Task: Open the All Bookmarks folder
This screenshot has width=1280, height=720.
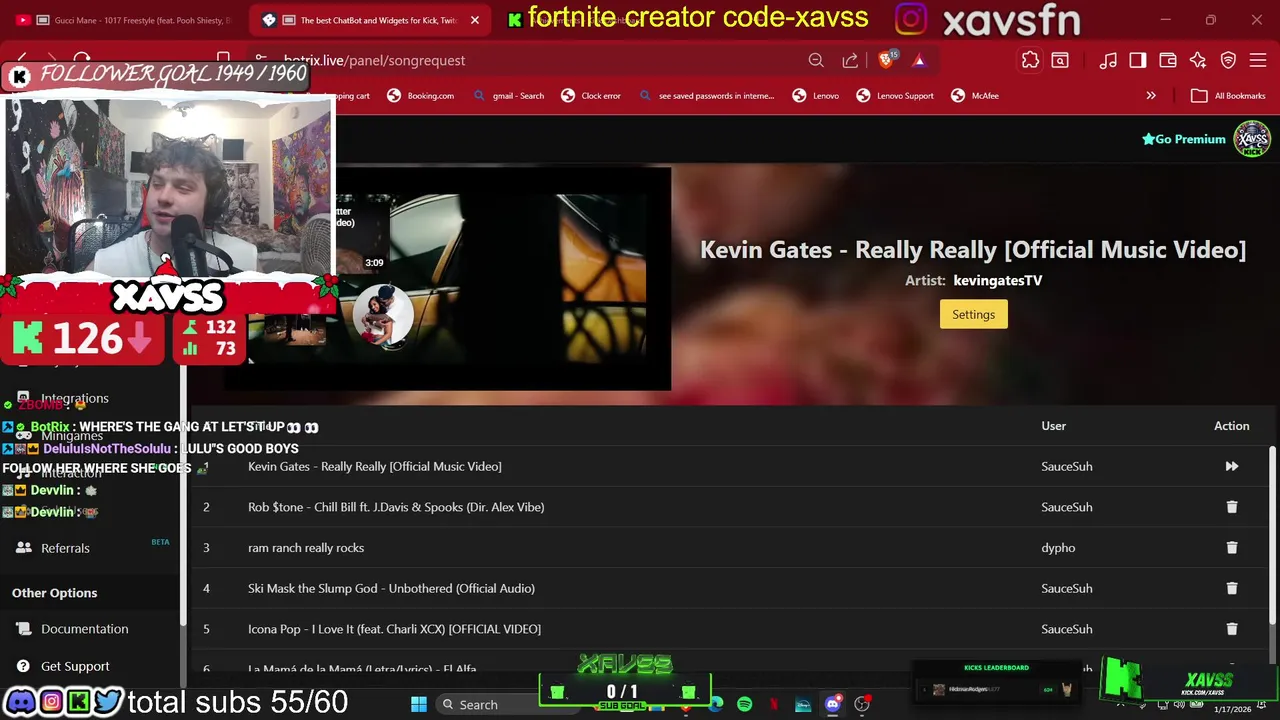Action: point(1228,96)
